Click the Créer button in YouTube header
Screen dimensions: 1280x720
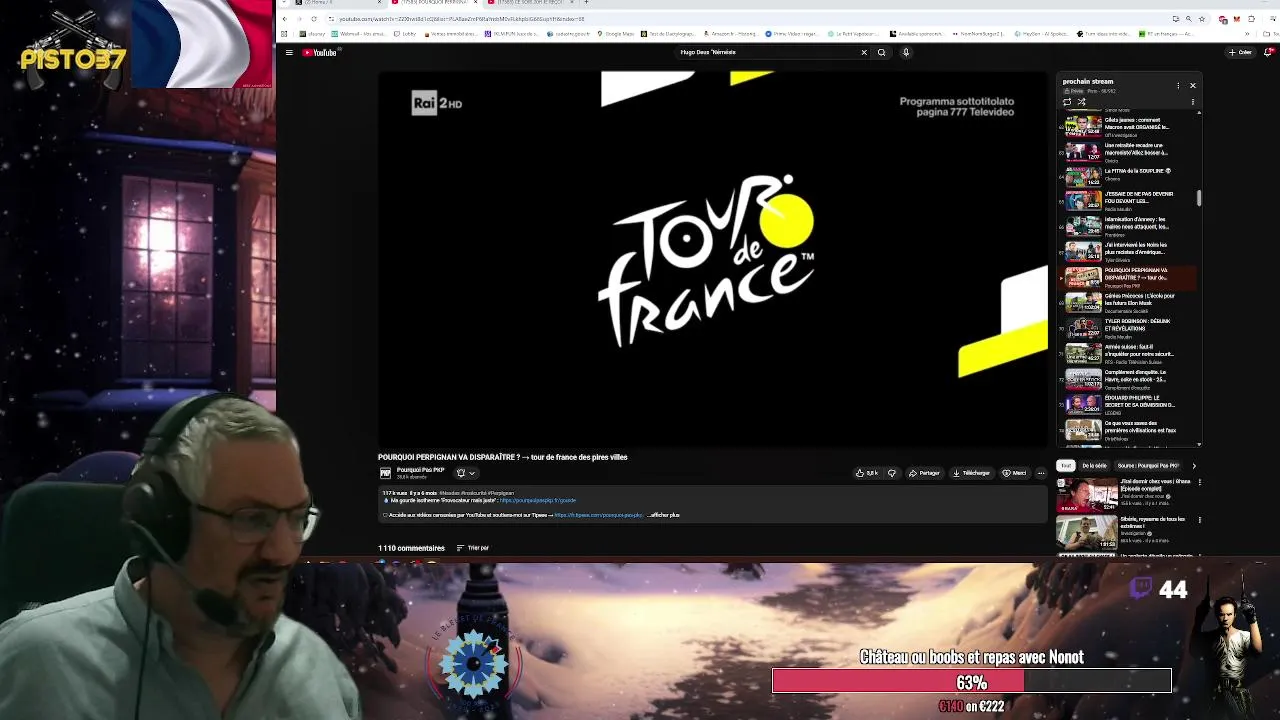[x=1242, y=52]
